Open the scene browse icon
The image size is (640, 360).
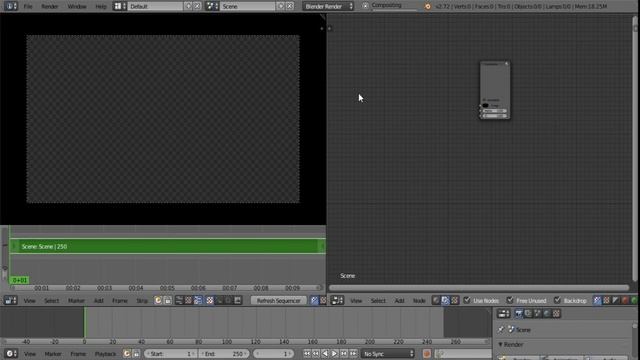point(212,6)
